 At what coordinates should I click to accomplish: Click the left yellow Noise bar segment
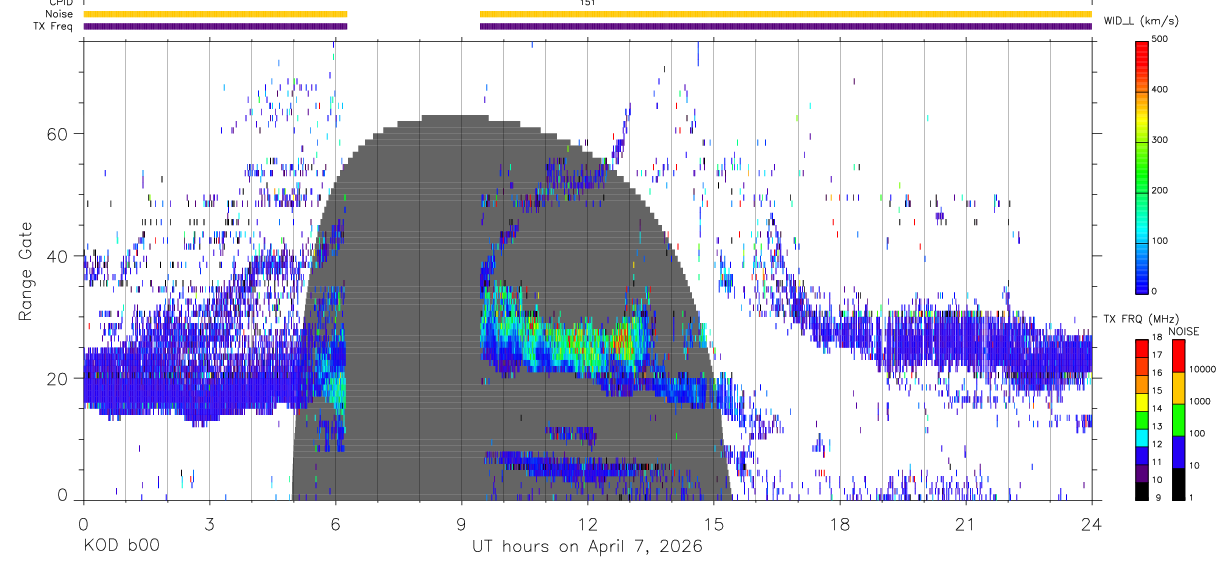pos(215,14)
